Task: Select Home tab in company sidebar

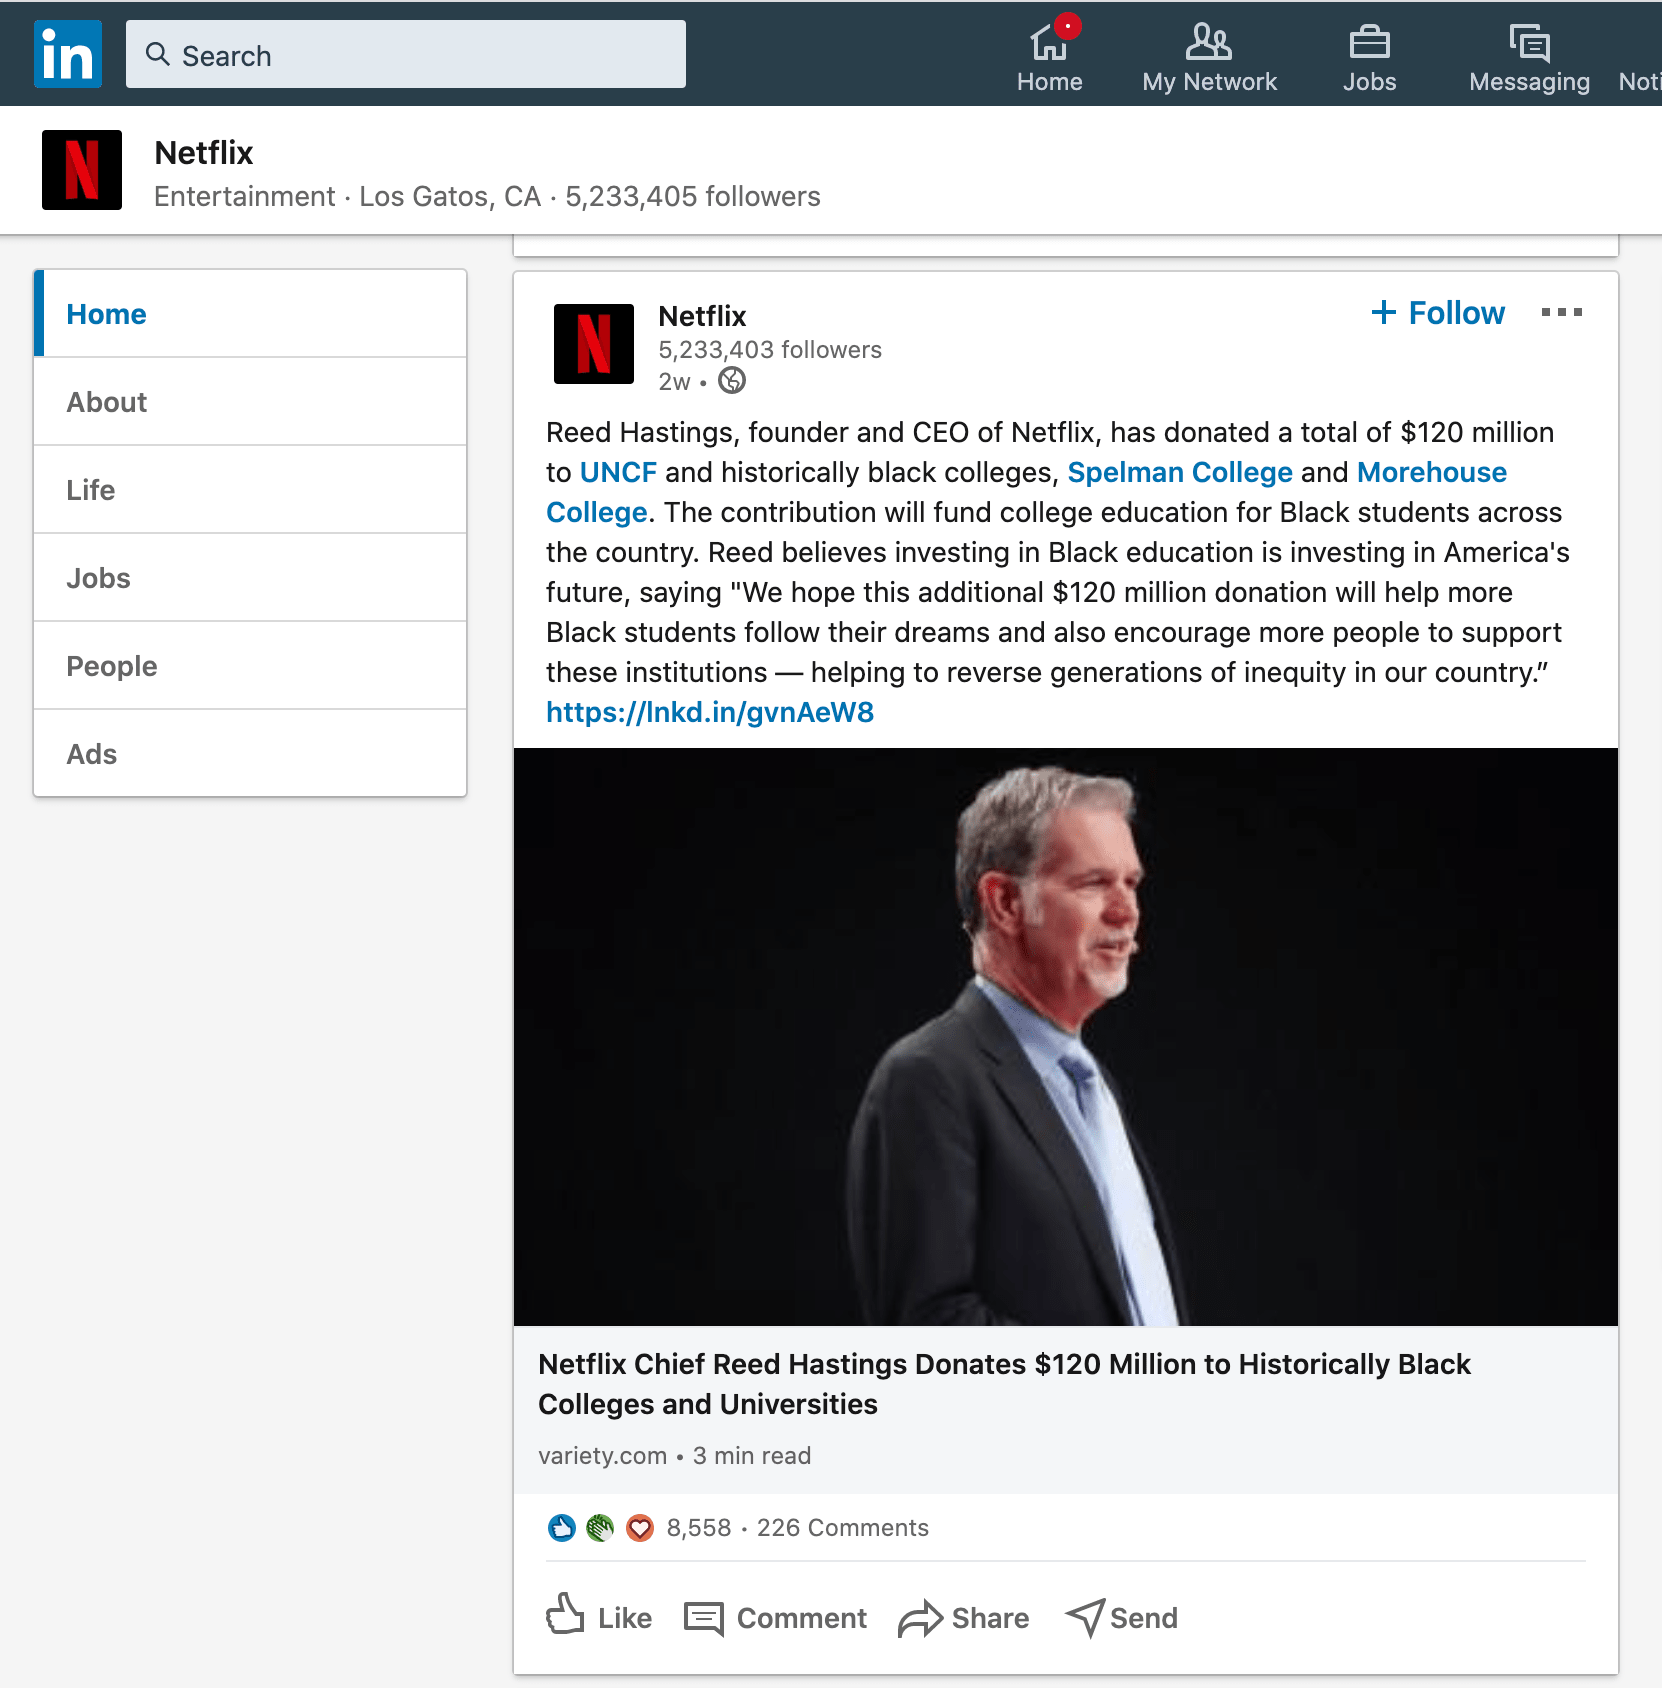Action: point(250,314)
